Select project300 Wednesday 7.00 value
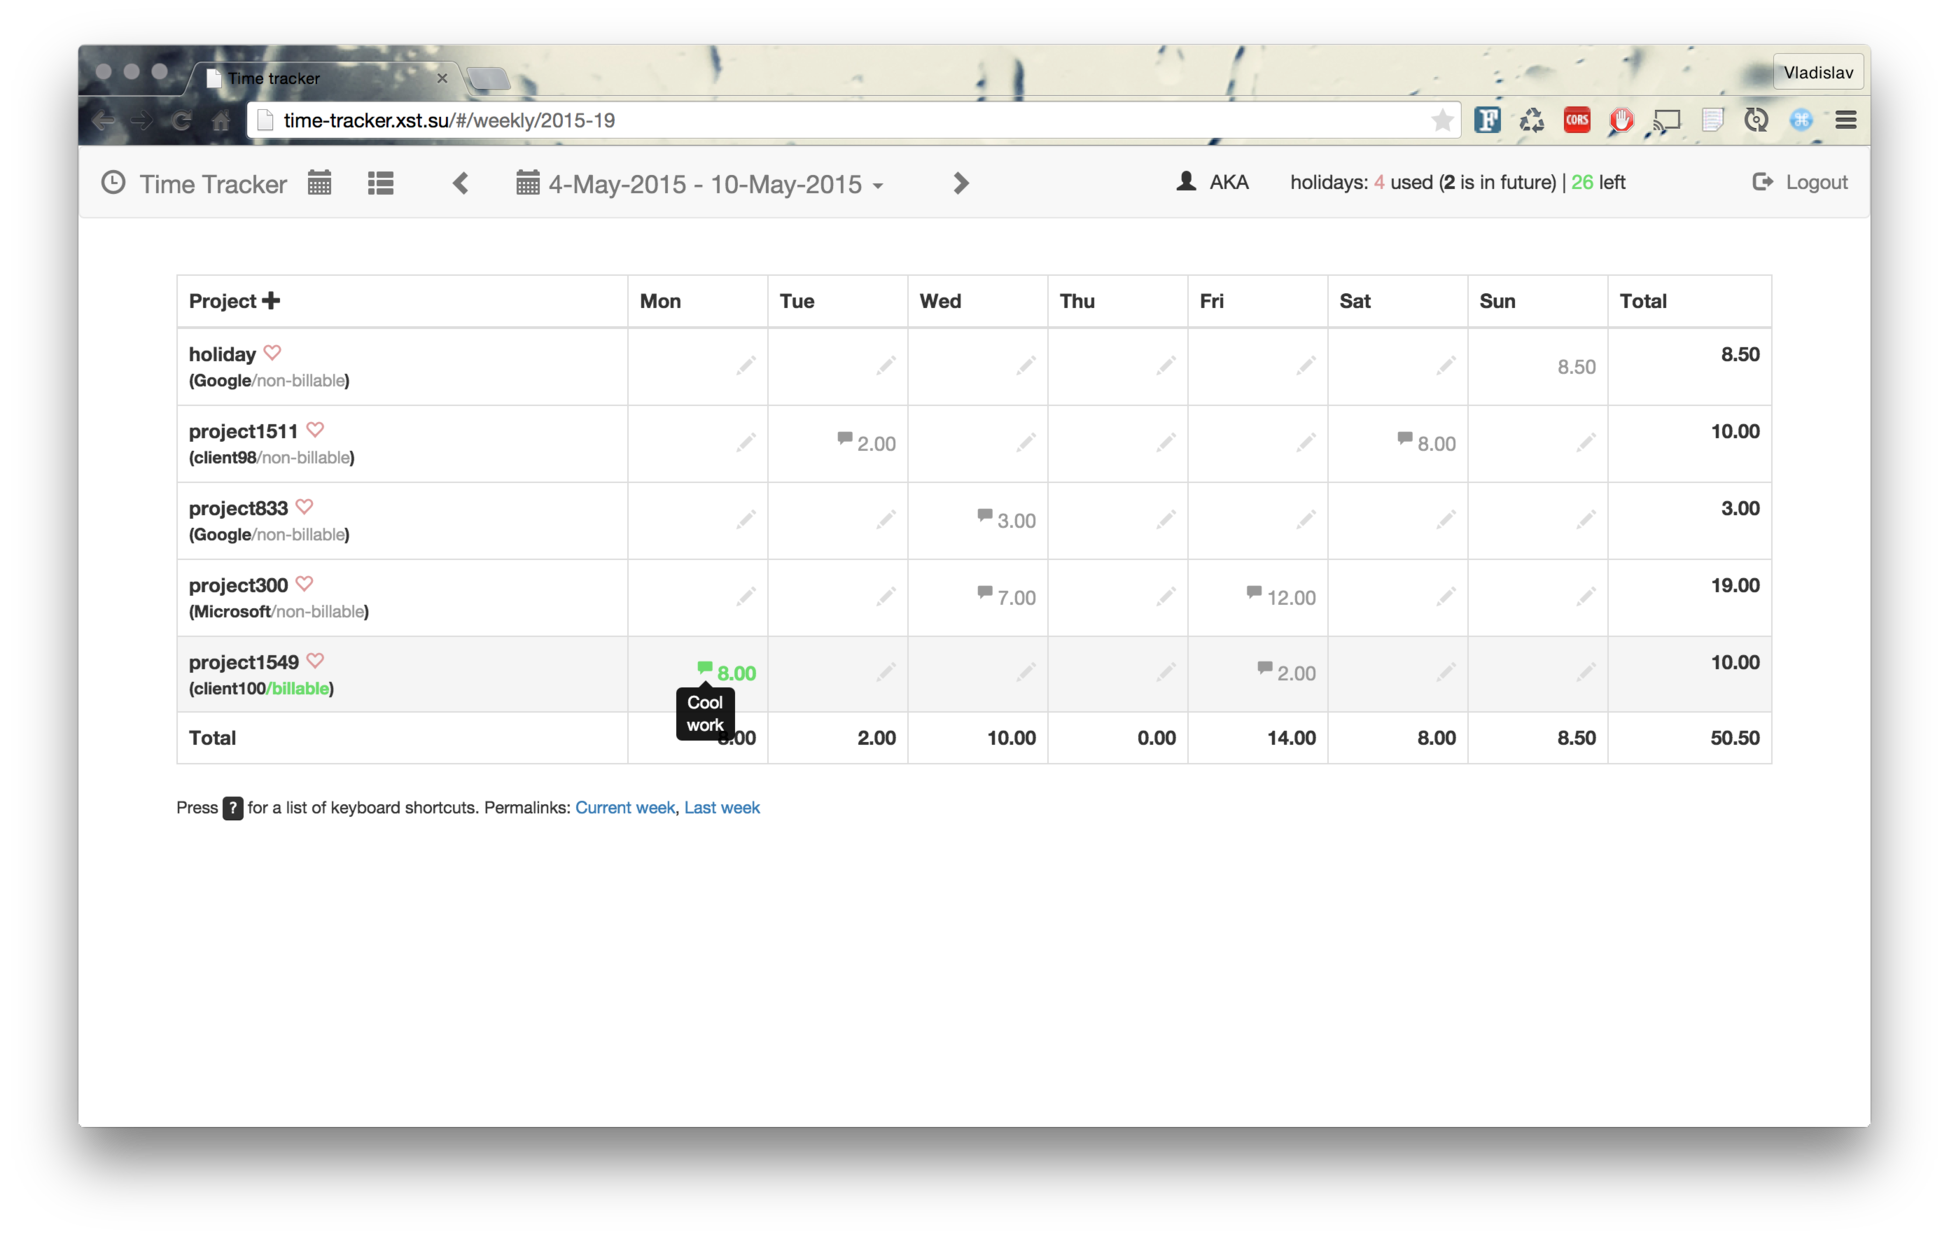Image resolution: width=1949 pixels, height=1239 pixels. pyautogui.click(x=1016, y=598)
